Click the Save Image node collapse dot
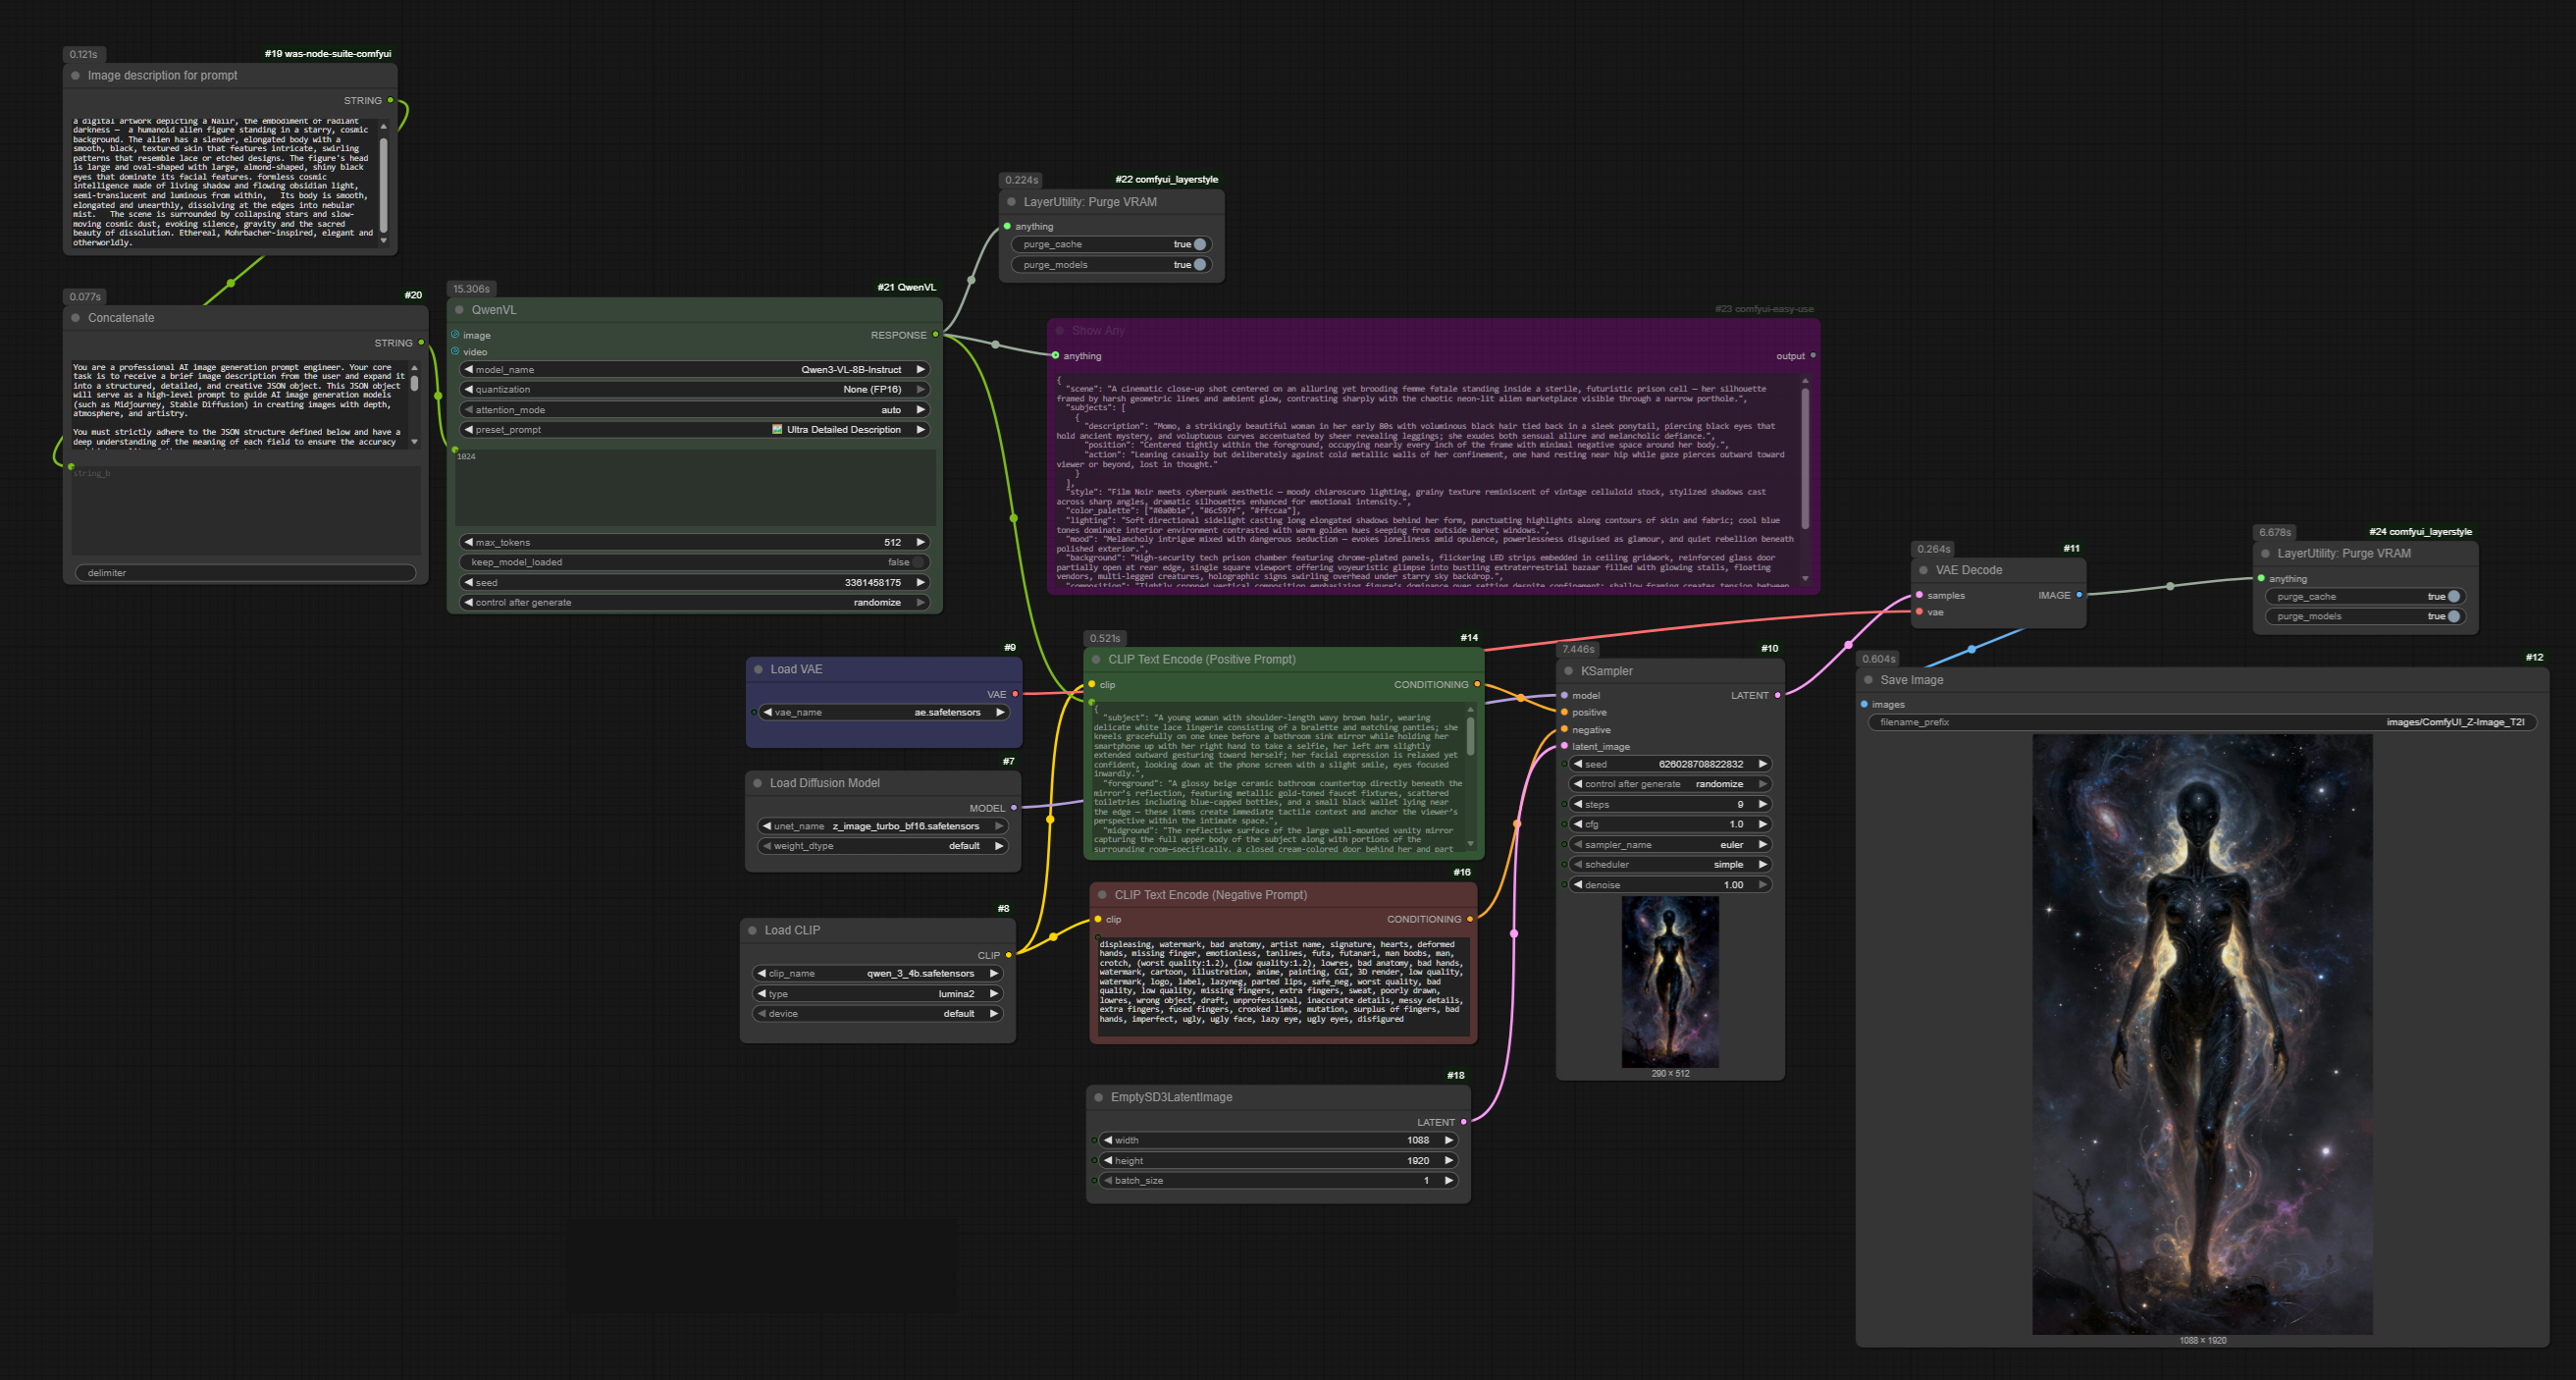 pyautogui.click(x=1868, y=680)
